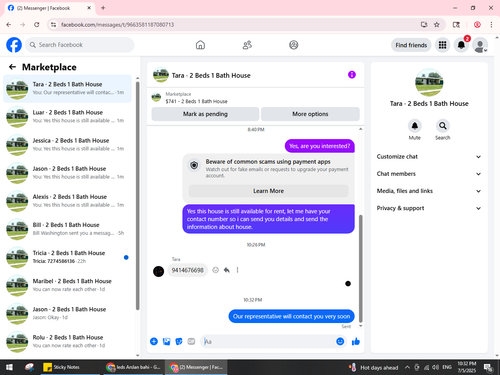Expand Customize chat section
Image resolution: width=500 pixels, height=375 pixels.
point(429,157)
